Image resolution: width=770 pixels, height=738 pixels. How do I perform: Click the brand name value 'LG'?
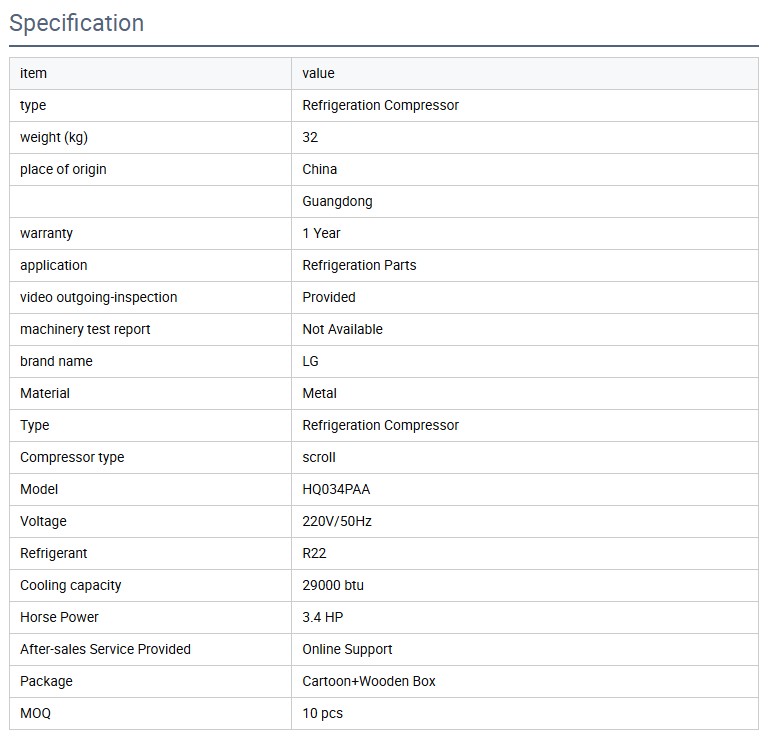[310, 361]
